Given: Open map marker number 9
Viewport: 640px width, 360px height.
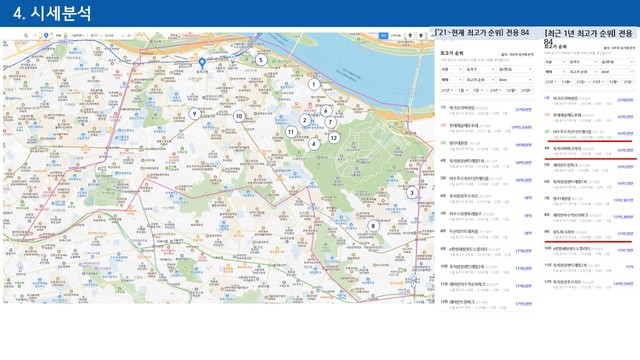Looking at the screenshot, I should tap(195, 114).
